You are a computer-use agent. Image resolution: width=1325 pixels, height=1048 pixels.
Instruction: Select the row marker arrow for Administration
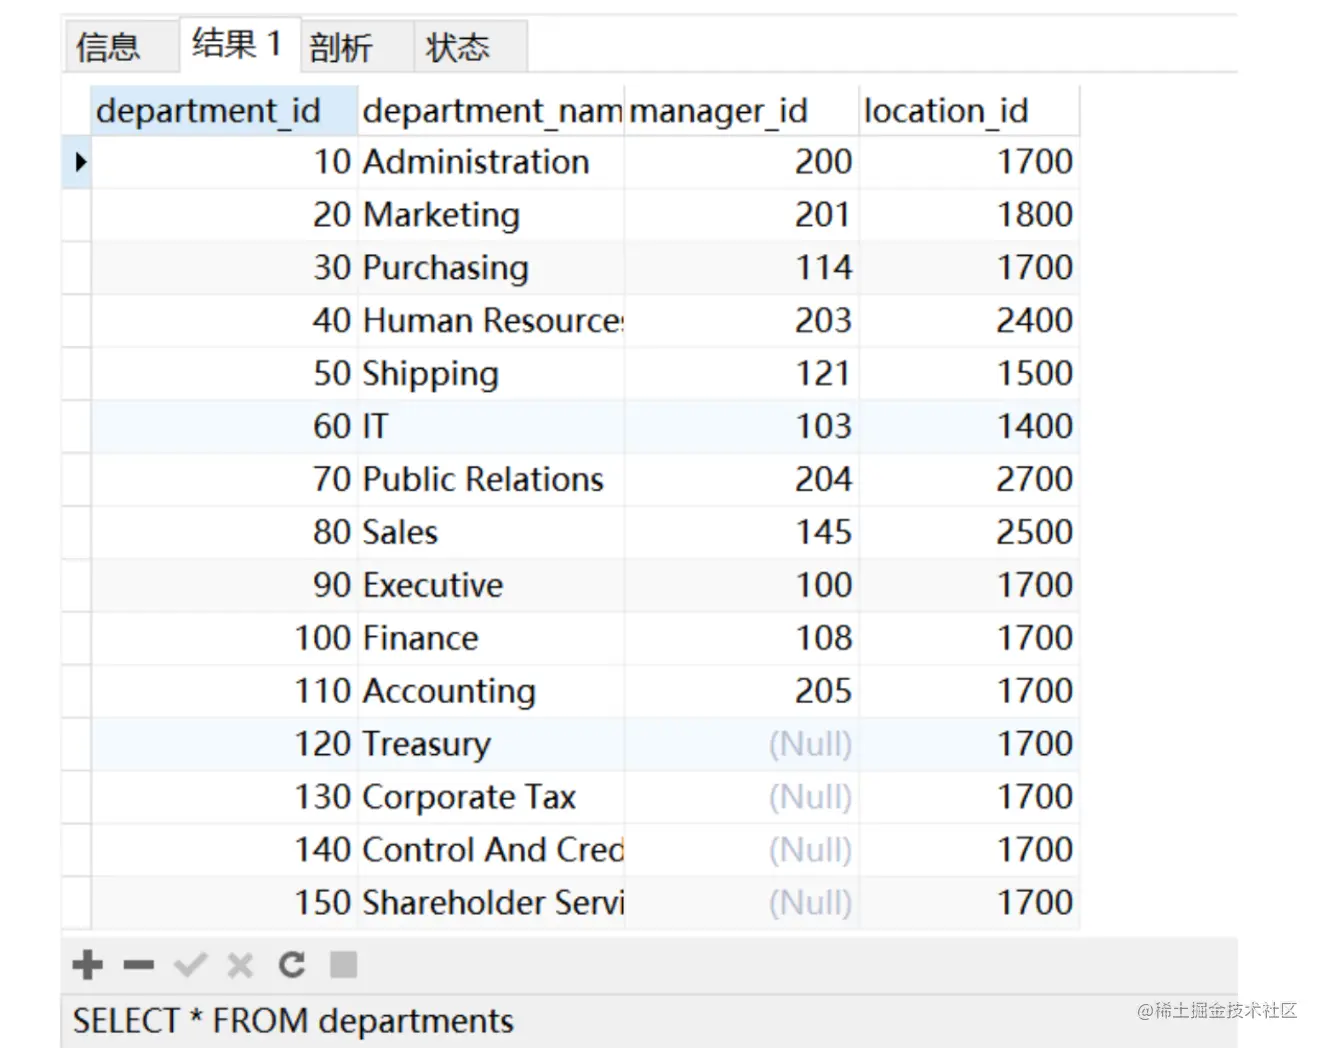pos(79,162)
